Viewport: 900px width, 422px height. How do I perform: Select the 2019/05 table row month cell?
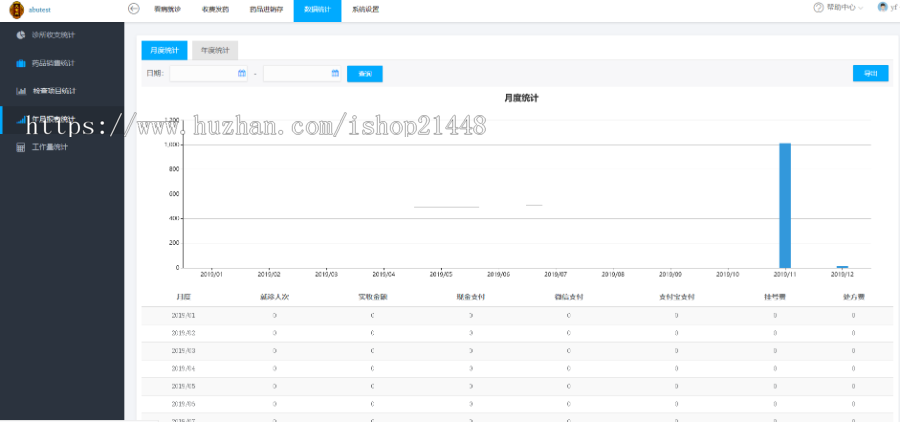point(184,386)
